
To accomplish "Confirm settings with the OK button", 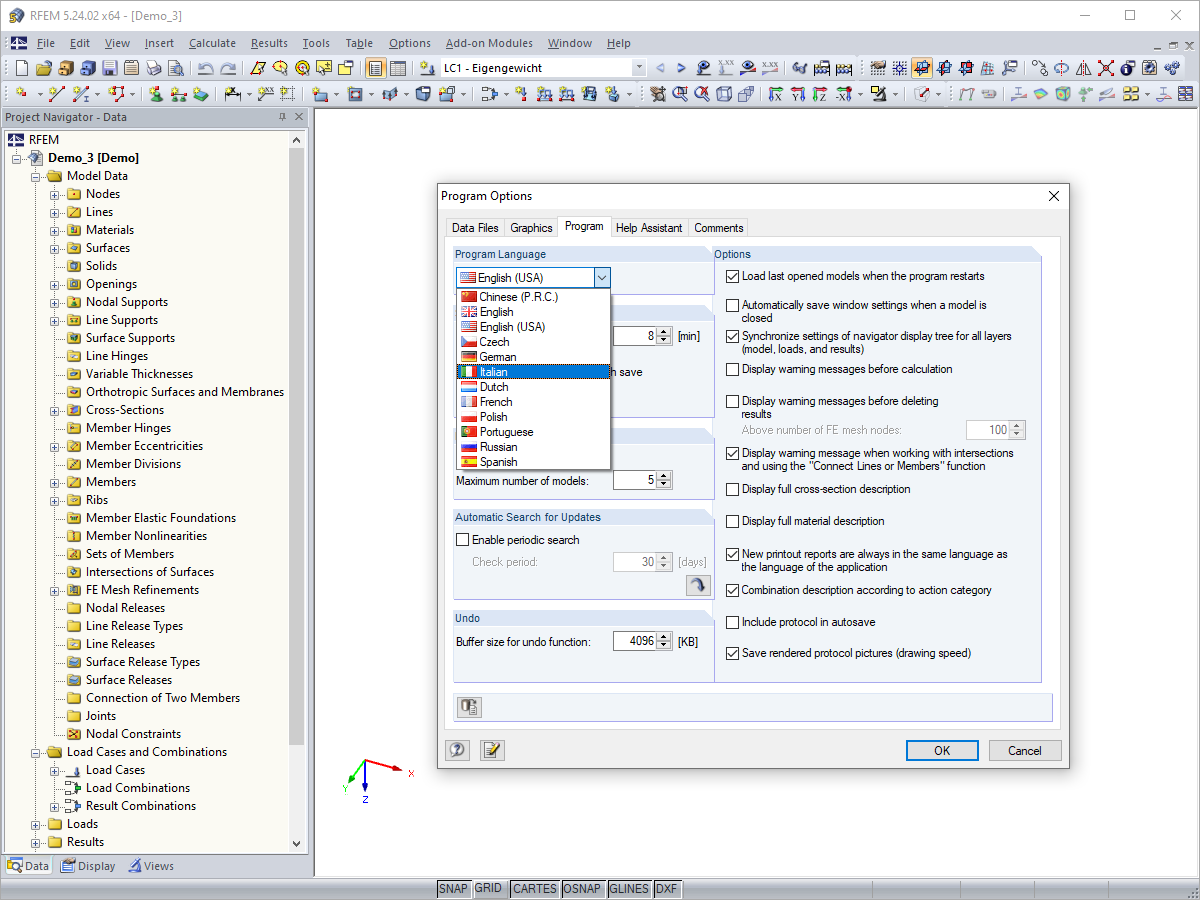I will (x=941, y=750).
